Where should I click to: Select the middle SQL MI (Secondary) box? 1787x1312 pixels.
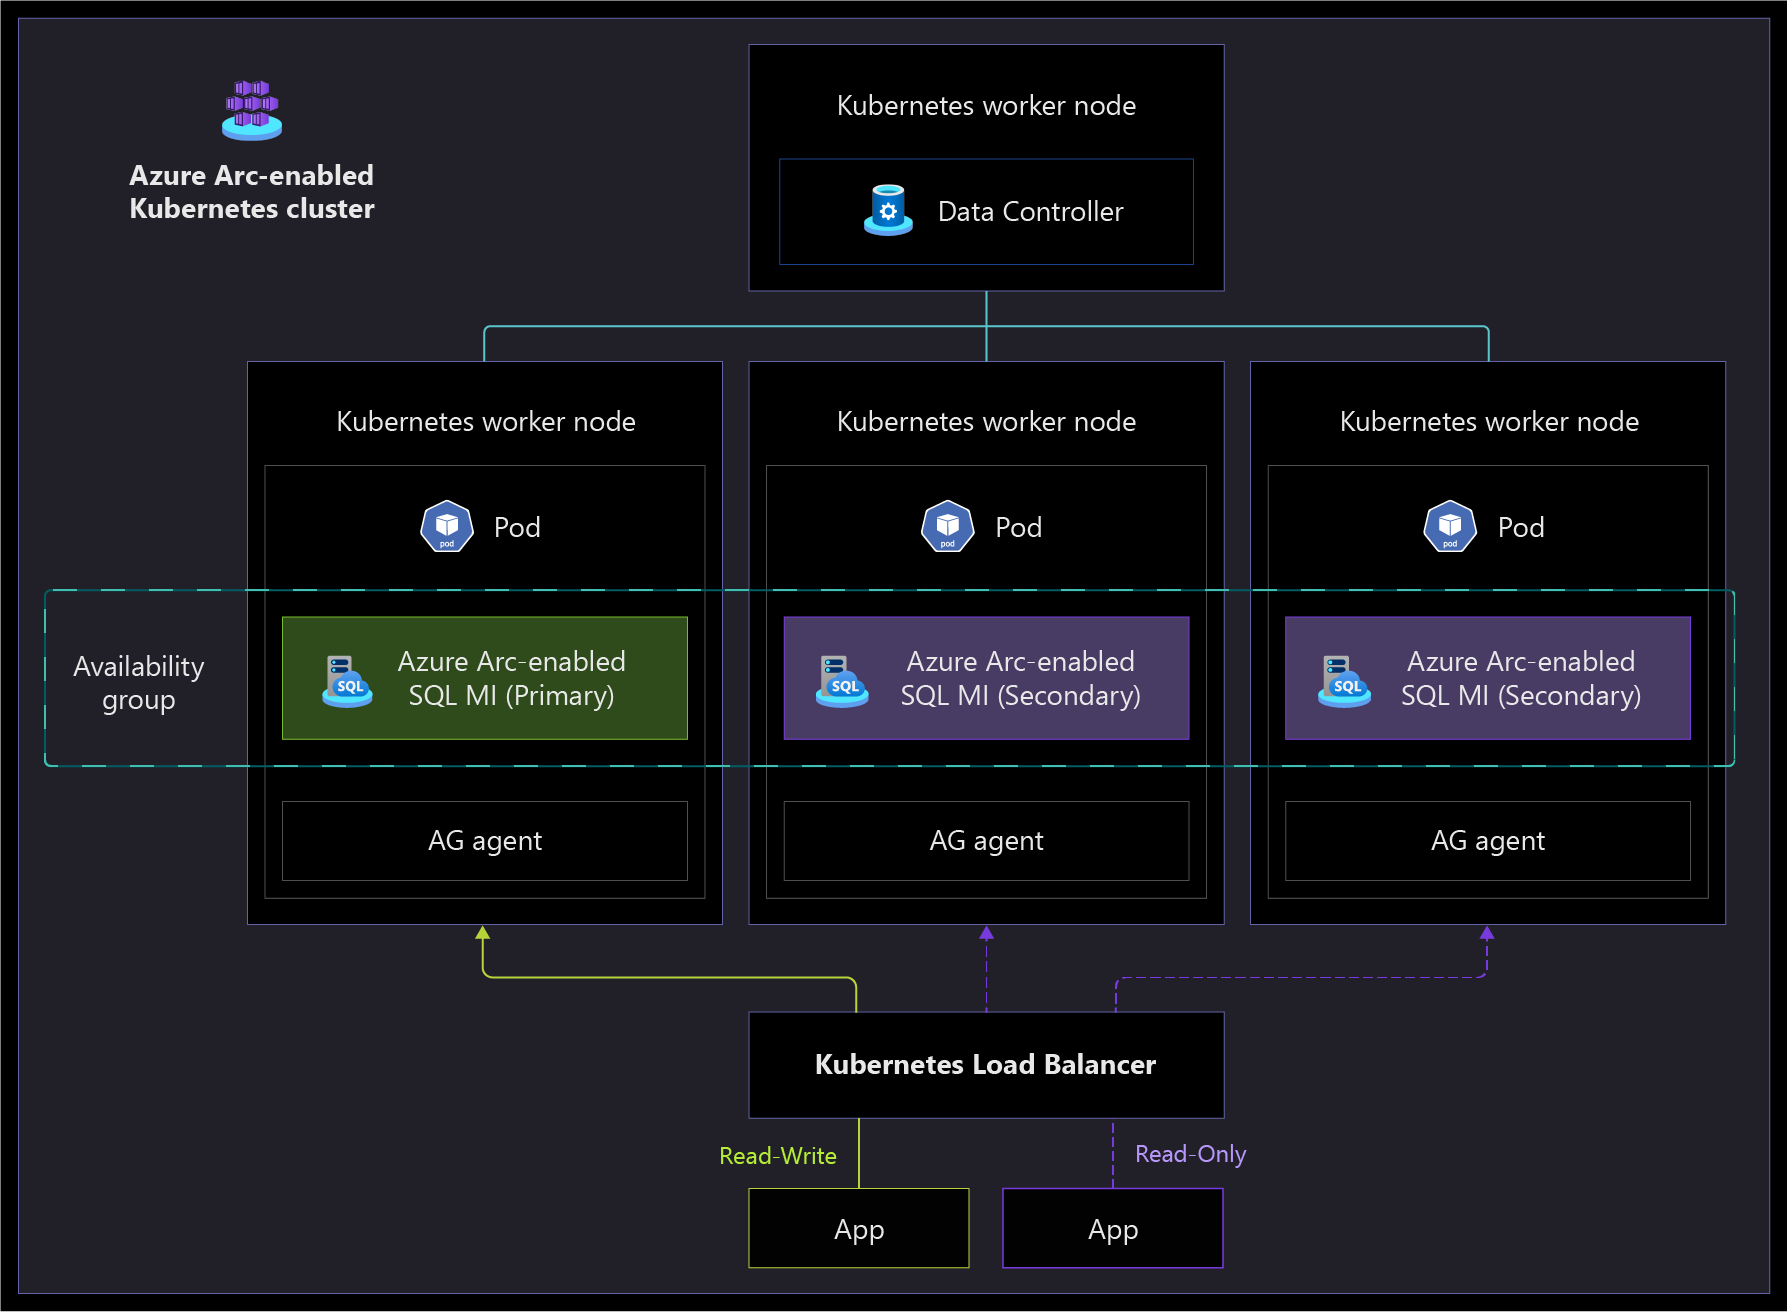[986, 678]
